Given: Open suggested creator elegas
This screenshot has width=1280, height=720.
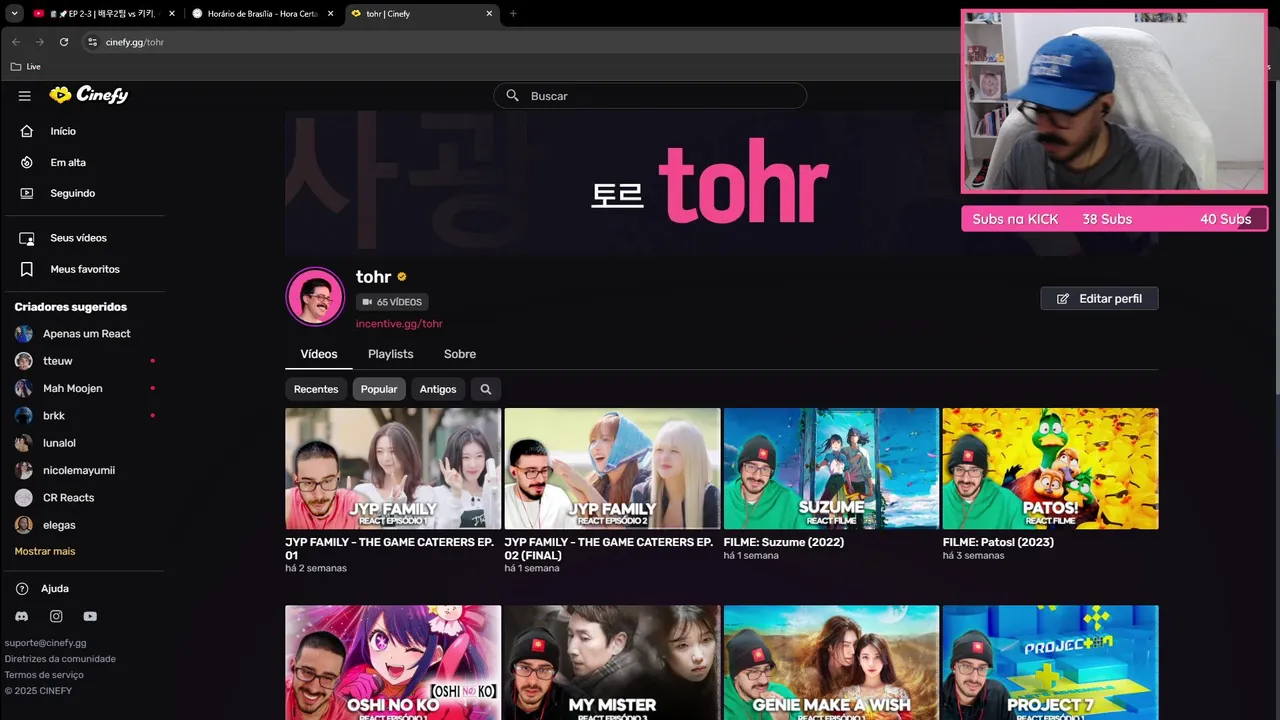Looking at the screenshot, I should point(59,525).
